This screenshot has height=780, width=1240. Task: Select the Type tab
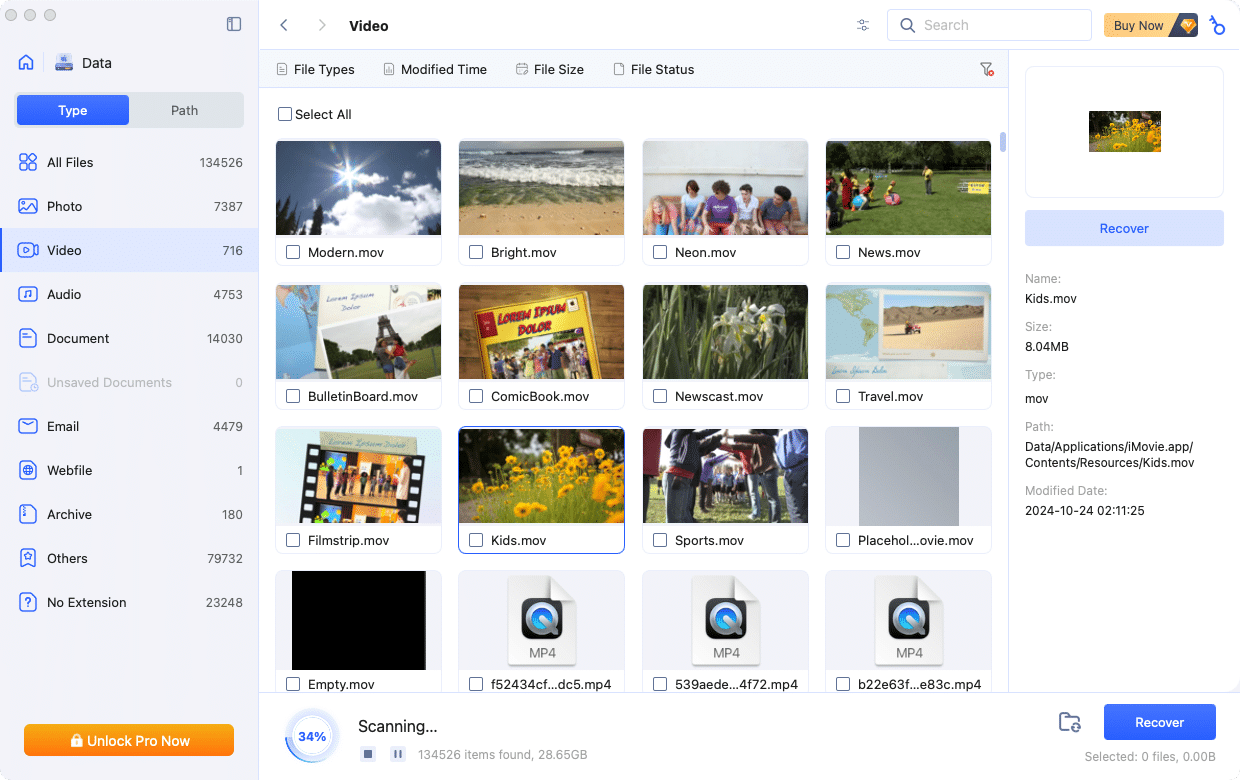coord(72,110)
